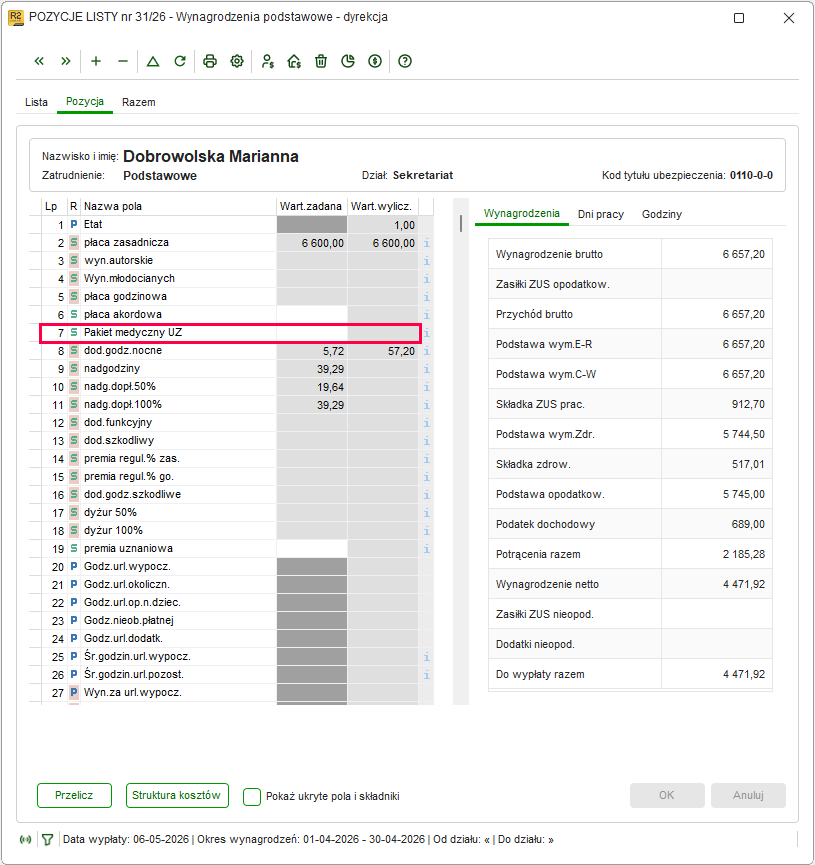
Task: Click the filter funnel icon in status bar
Action: (47, 840)
